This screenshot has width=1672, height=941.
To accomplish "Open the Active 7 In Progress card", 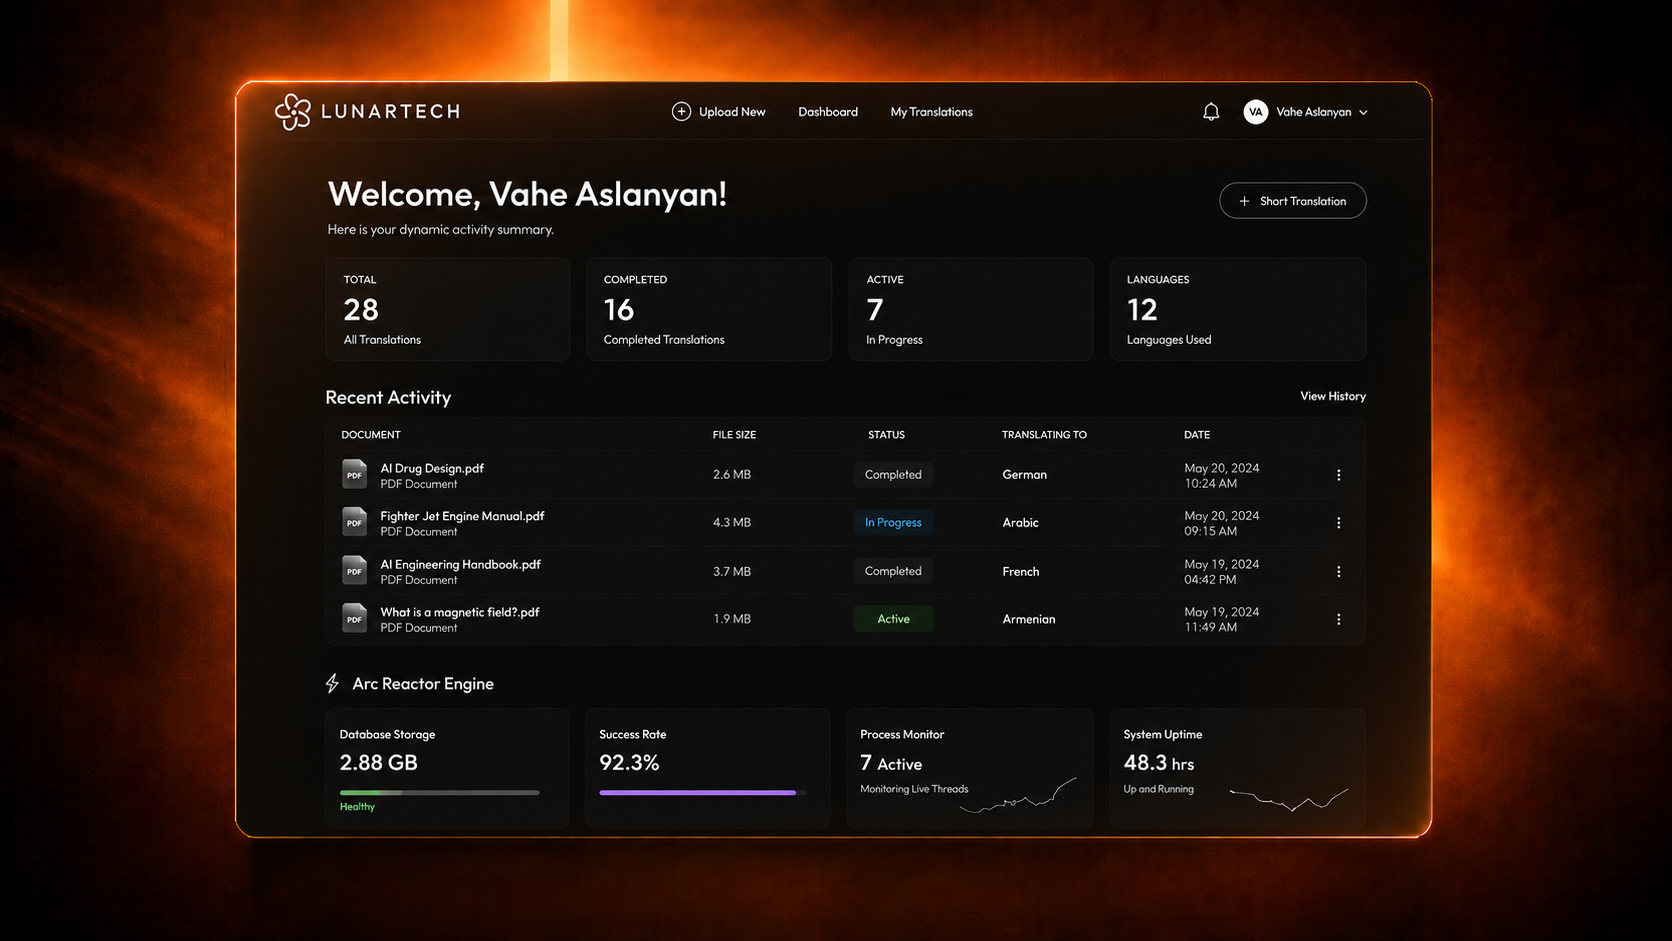I will 971,309.
